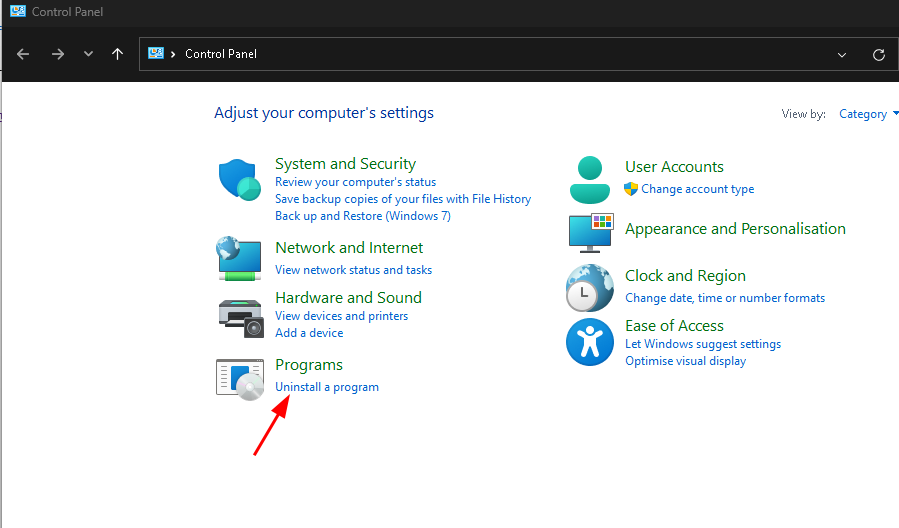The image size is (899, 528).
Task: Open the Hardware and Sound printer icon
Action: pos(241,318)
